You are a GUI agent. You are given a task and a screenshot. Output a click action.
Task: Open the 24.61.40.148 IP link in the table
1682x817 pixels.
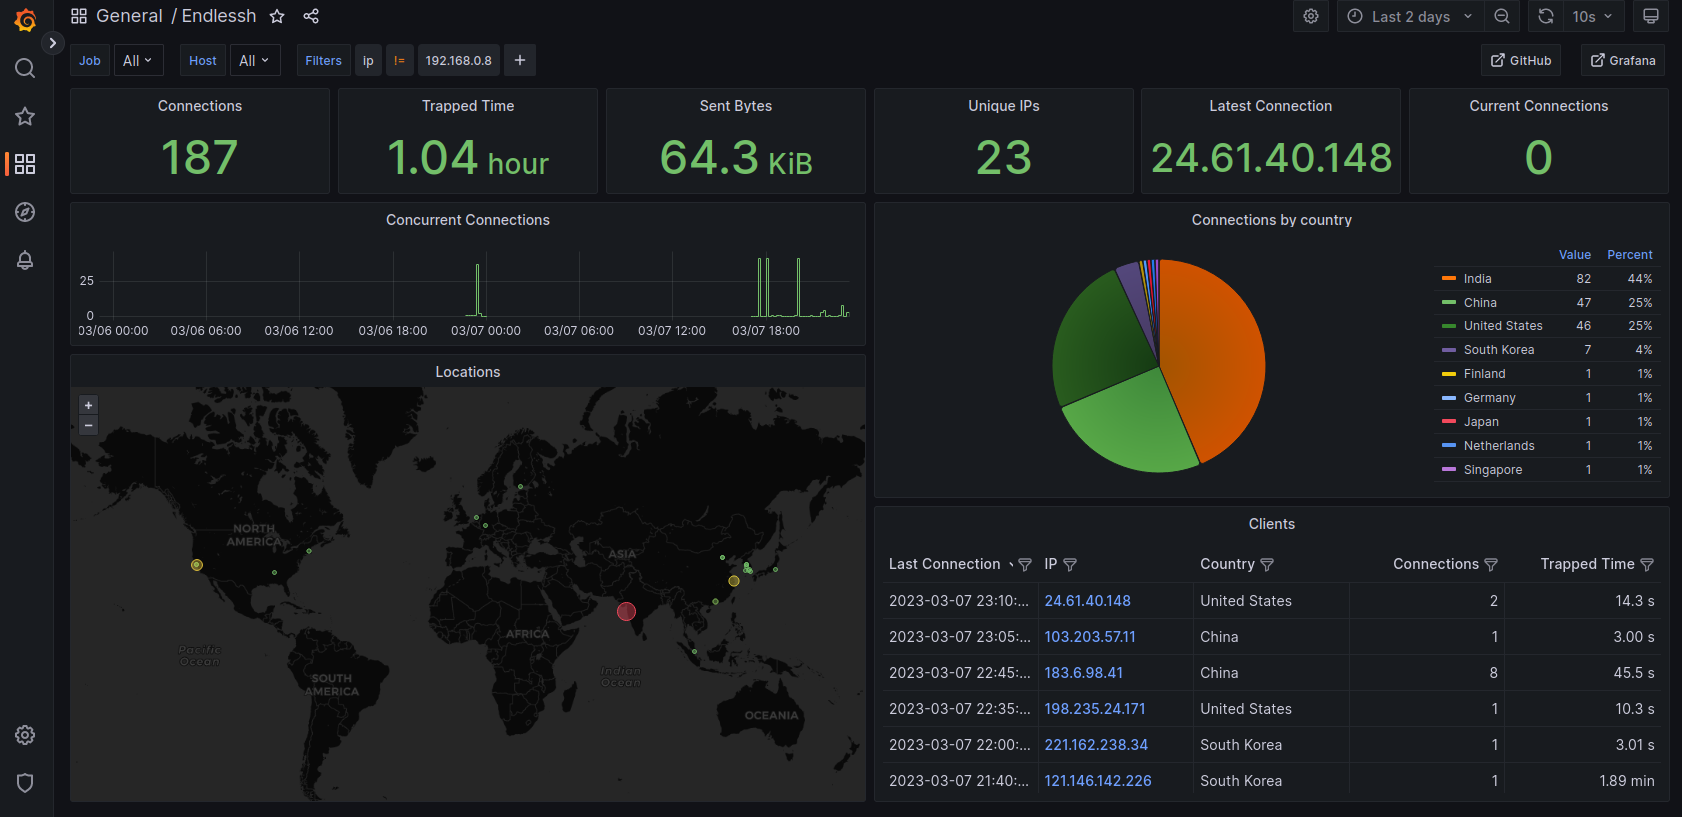(x=1087, y=601)
